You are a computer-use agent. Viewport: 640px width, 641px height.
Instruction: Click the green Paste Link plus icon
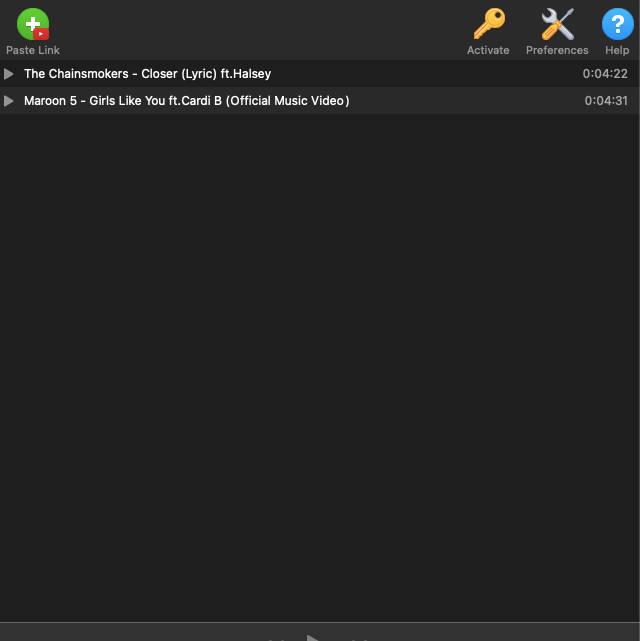pyautogui.click(x=31, y=22)
